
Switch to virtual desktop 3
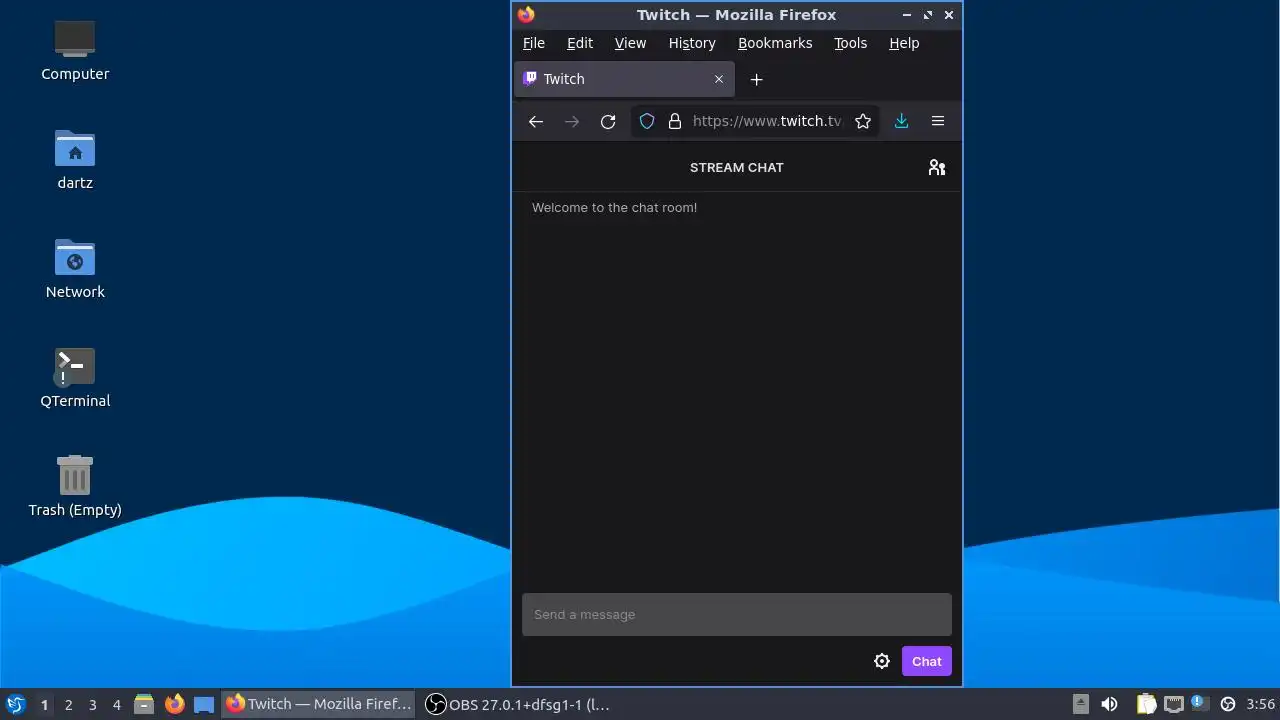click(x=92, y=705)
